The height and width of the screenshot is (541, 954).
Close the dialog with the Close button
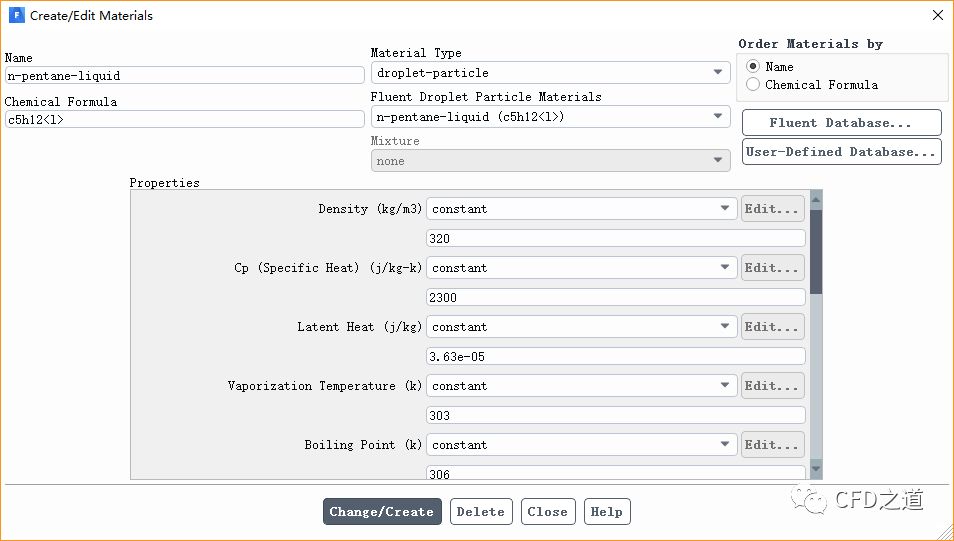coord(548,512)
